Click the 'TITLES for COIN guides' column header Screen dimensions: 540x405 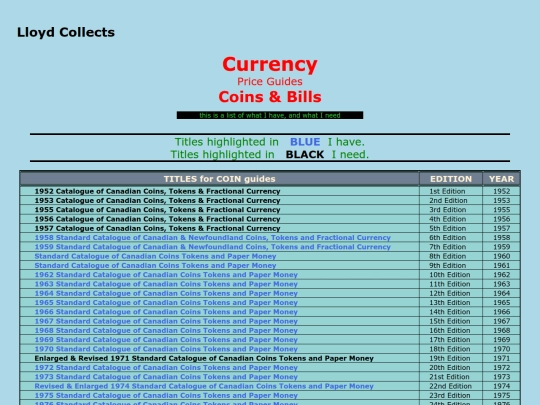tap(219, 179)
